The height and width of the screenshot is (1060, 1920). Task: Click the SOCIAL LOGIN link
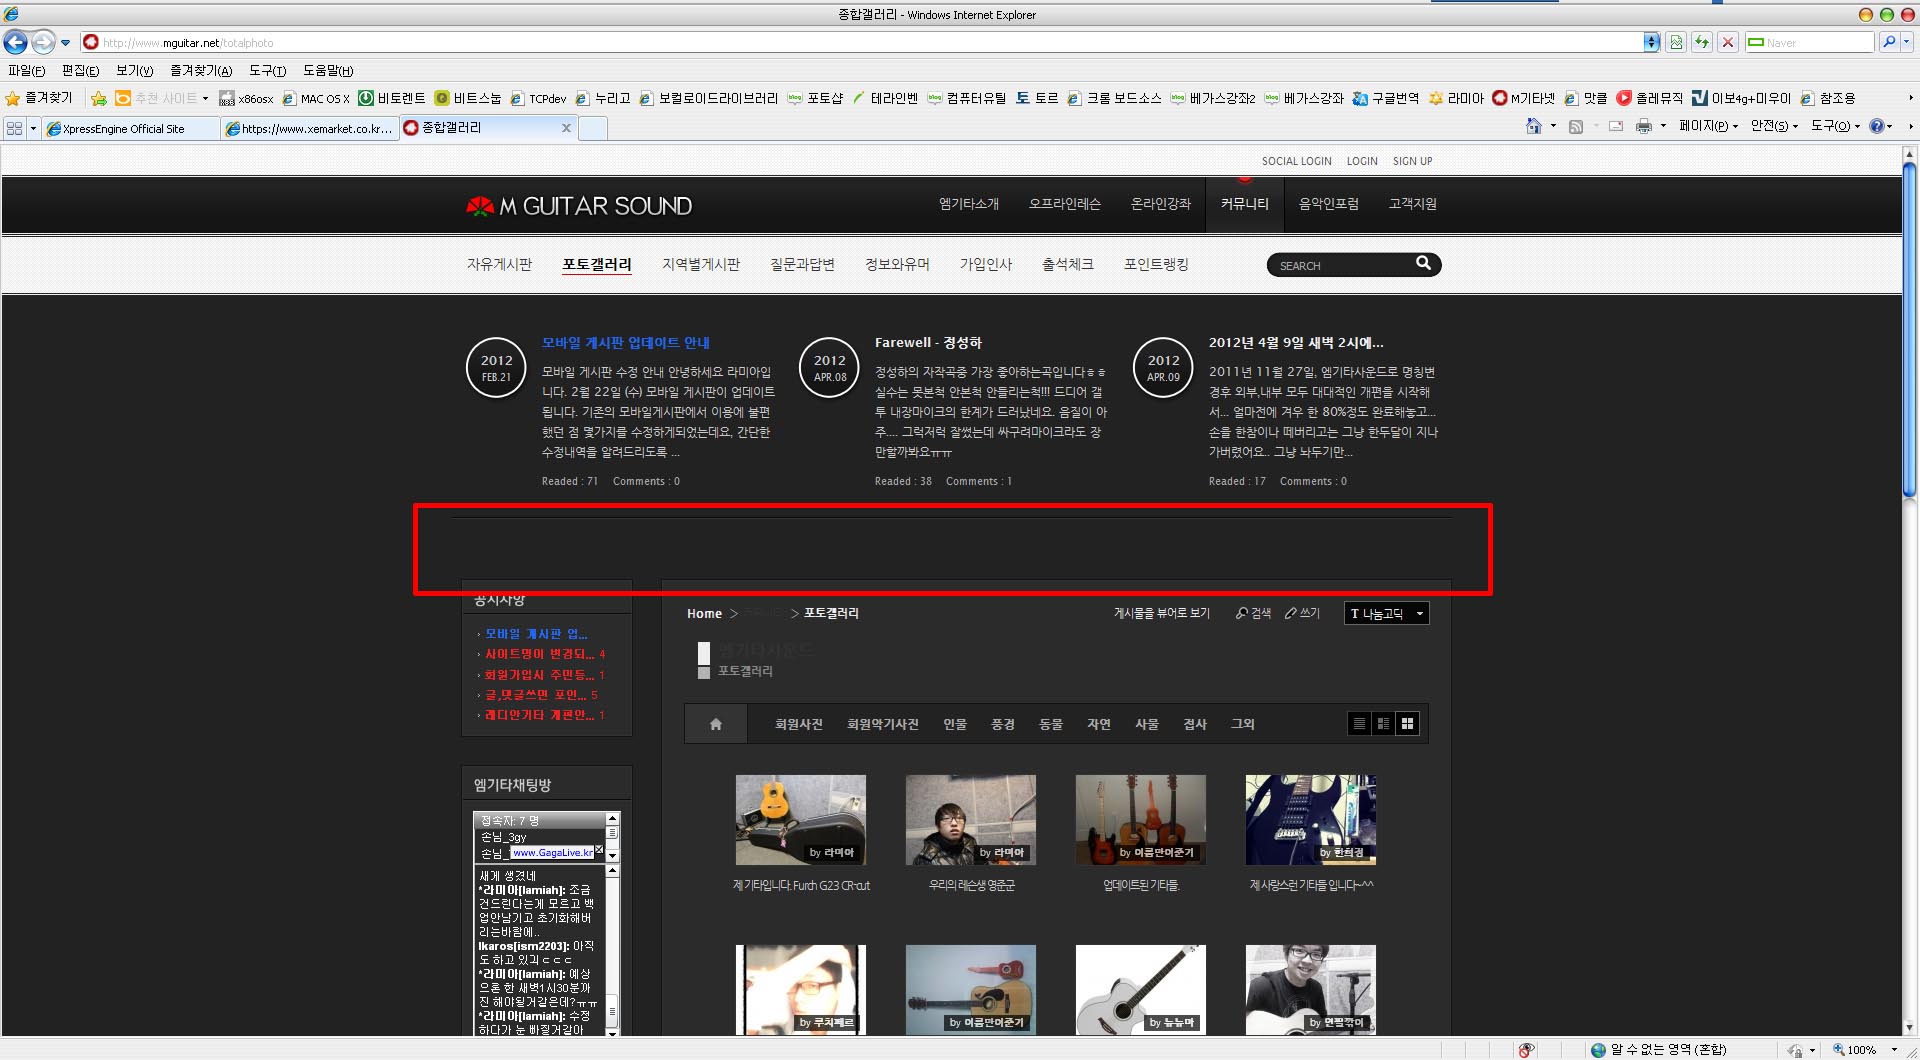pyautogui.click(x=1296, y=161)
